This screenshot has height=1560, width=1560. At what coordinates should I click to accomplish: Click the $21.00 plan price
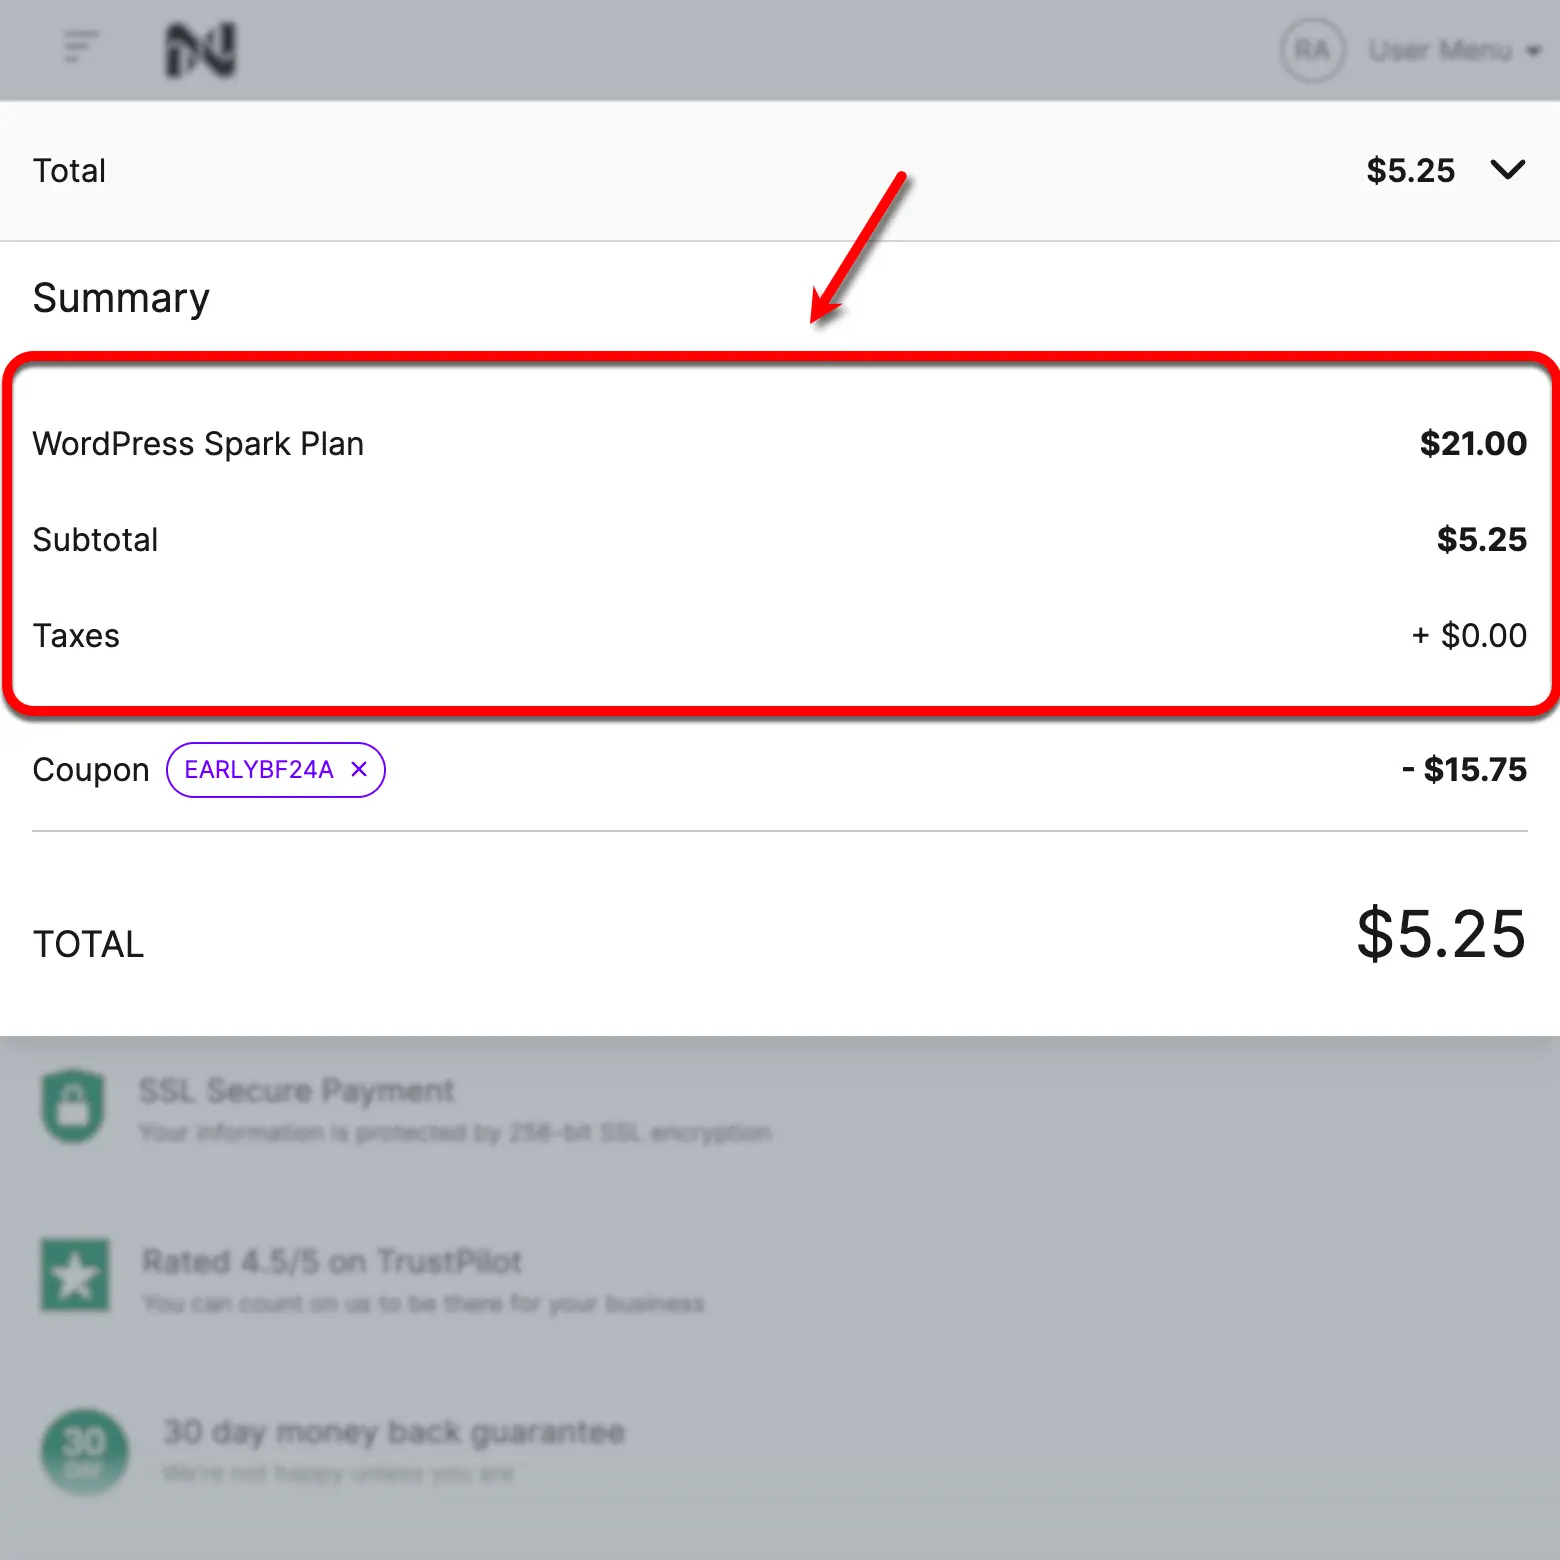1472,443
